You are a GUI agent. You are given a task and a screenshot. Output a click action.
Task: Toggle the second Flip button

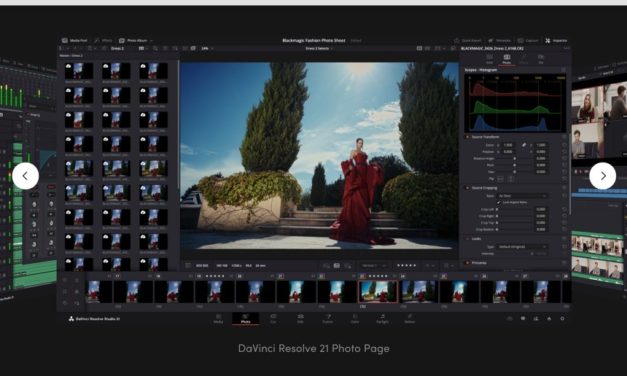(511, 179)
